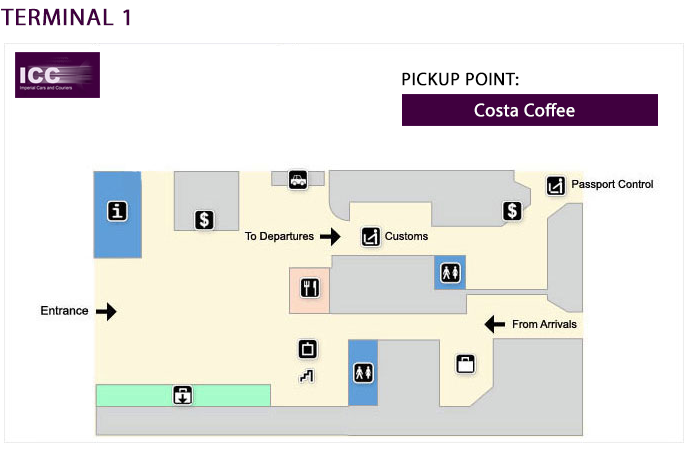This screenshot has height=452, width=694.
Task: Click the stairs icon
Action: coord(307,376)
